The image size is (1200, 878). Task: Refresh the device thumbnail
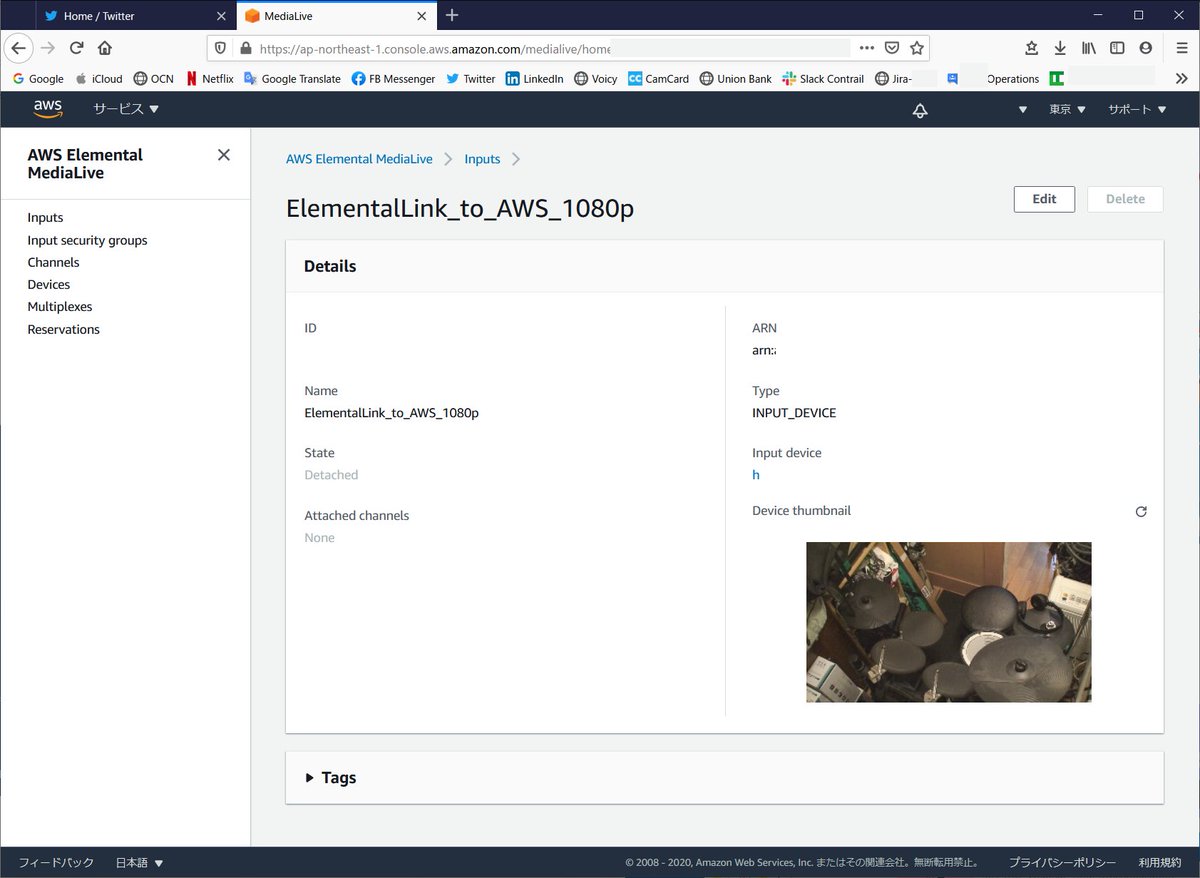1141,511
